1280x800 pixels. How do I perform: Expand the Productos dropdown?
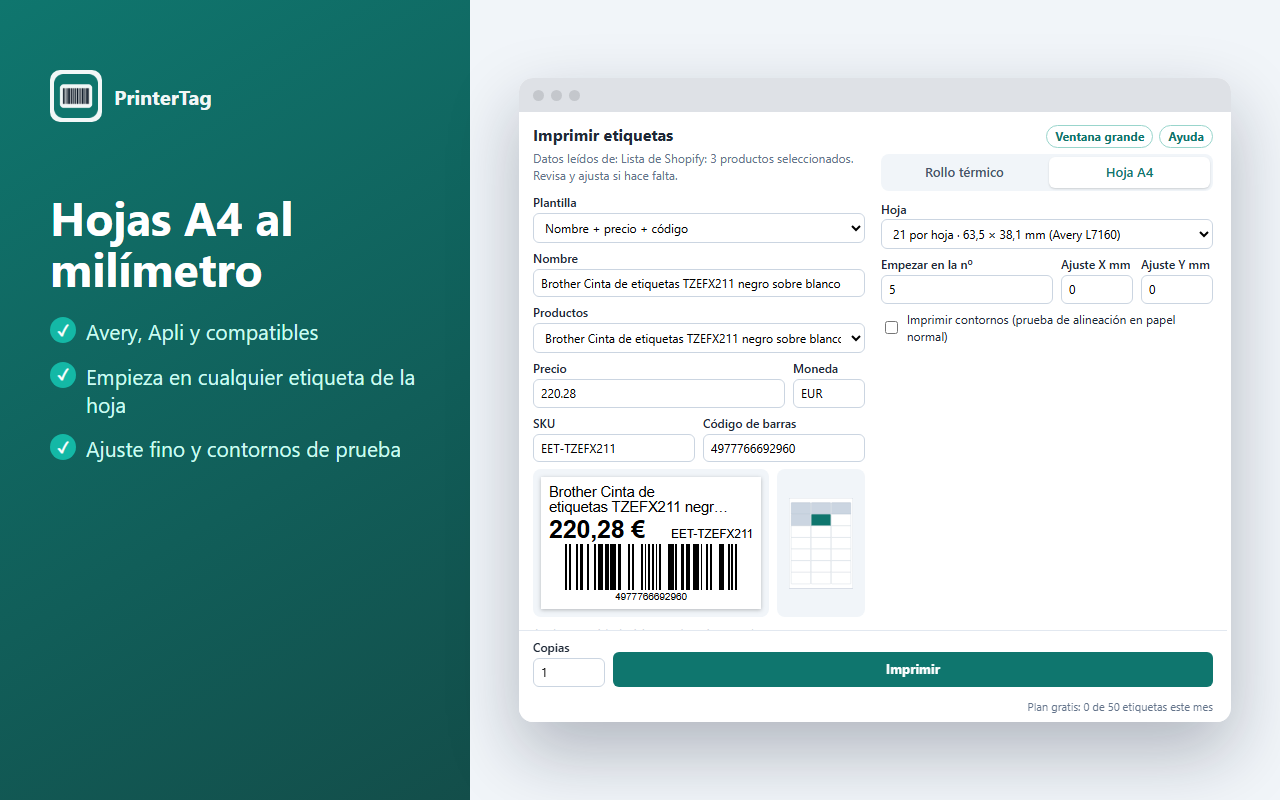[x=699, y=338]
